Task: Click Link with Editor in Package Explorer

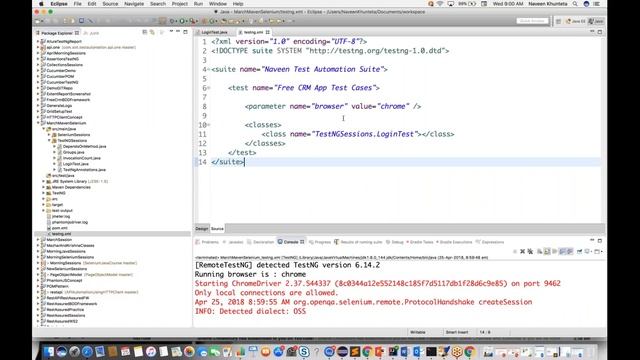Action: pyautogui.click(x=152, y=32)
